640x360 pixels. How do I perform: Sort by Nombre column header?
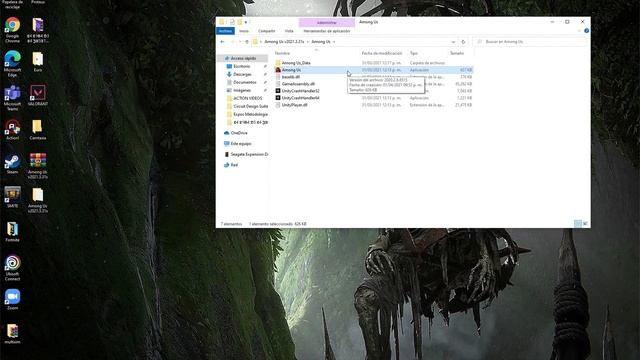(282, 53)
